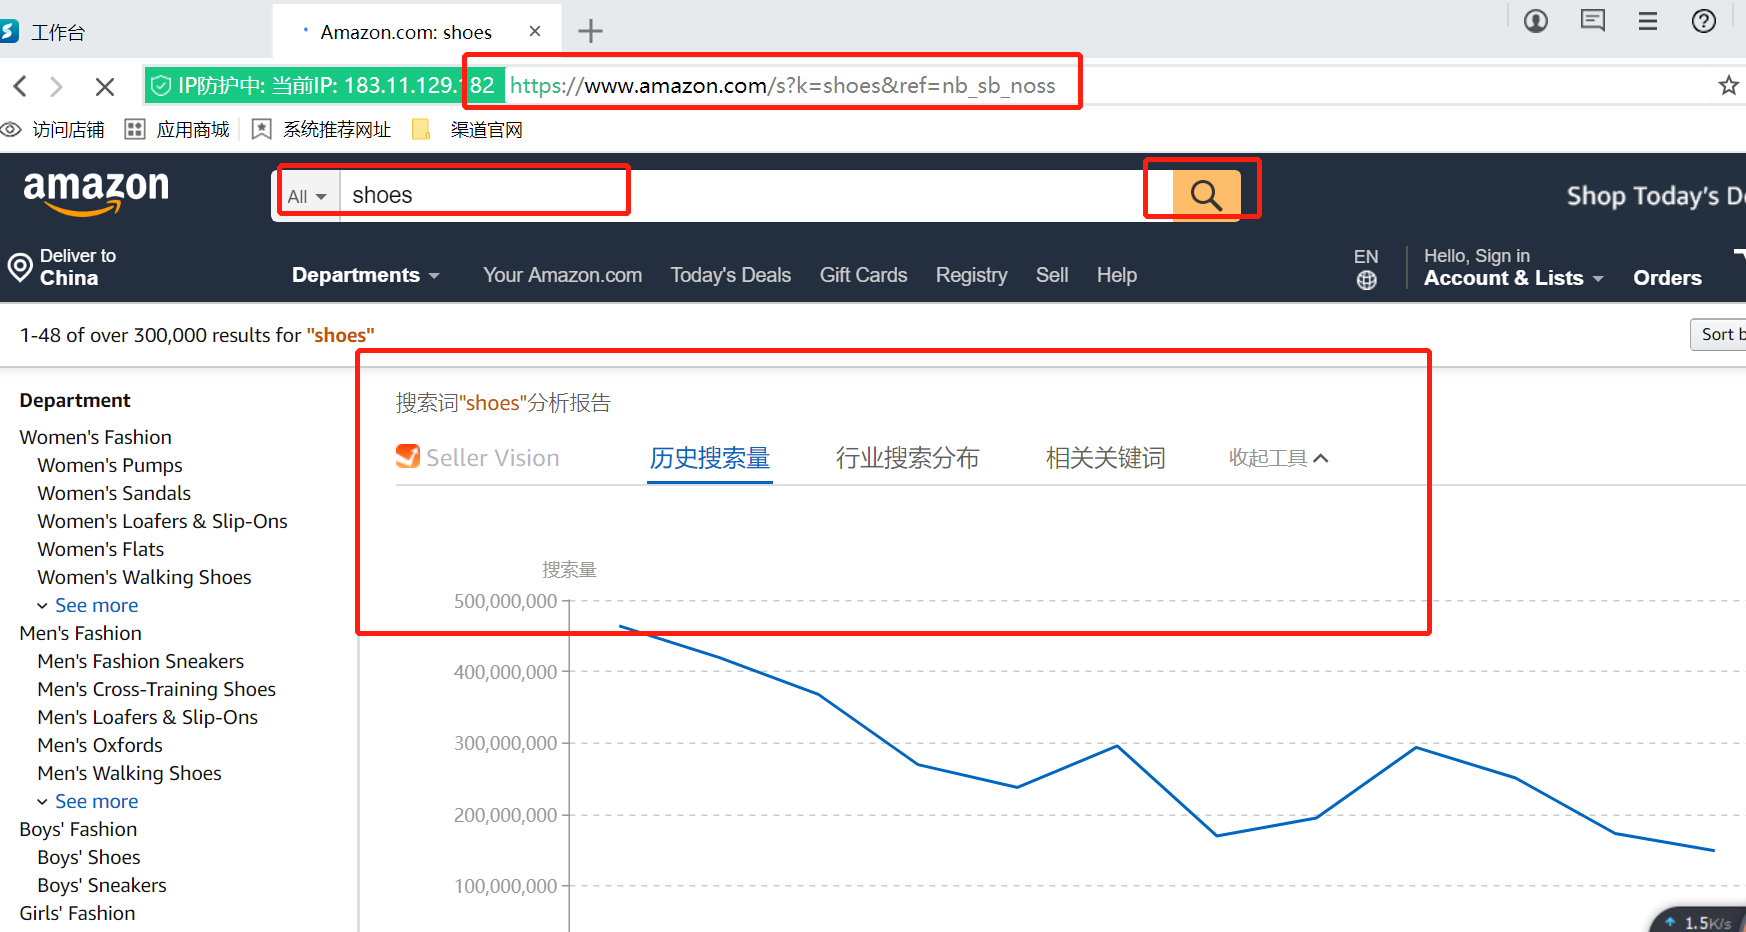The image size is (1746, 932).
Task: Click the orange search magnifier button
Action: [1206, 195]
